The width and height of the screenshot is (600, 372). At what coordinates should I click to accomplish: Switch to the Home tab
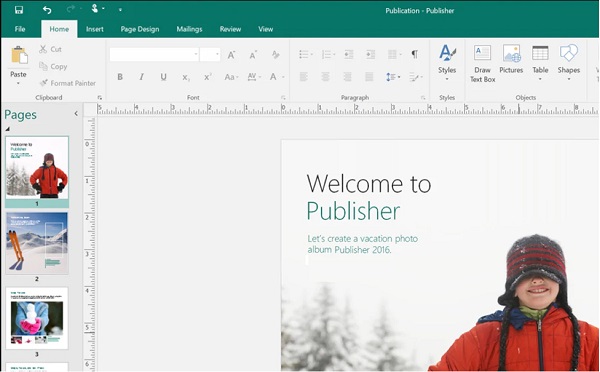tap(59, 29)
